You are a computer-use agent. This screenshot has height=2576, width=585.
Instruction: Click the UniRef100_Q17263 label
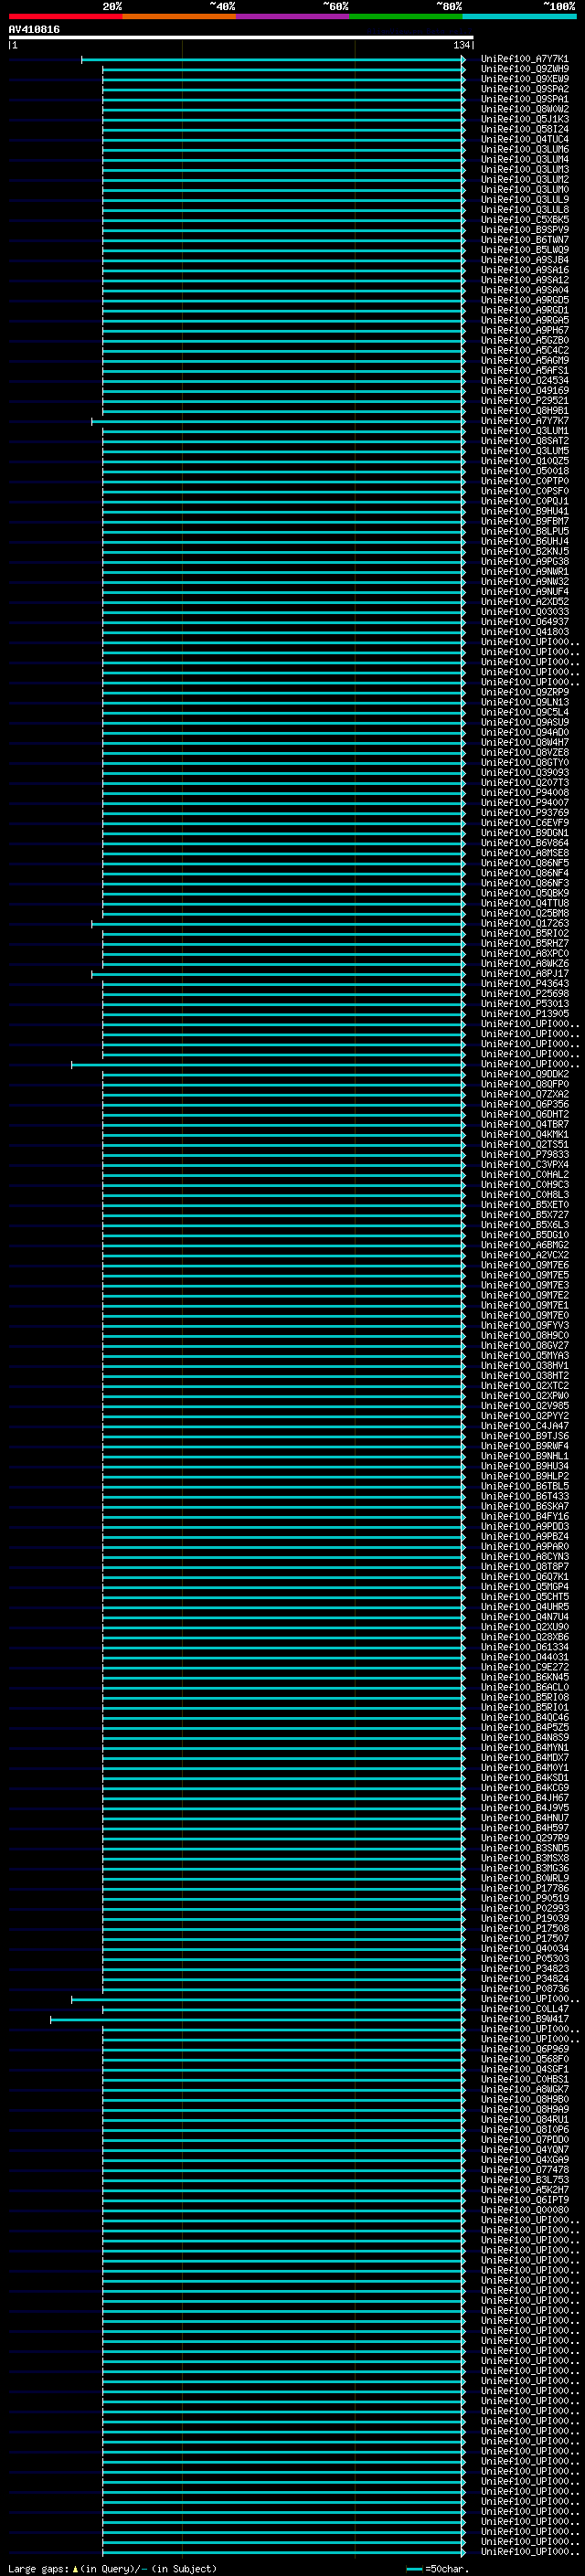click(524, 924)
